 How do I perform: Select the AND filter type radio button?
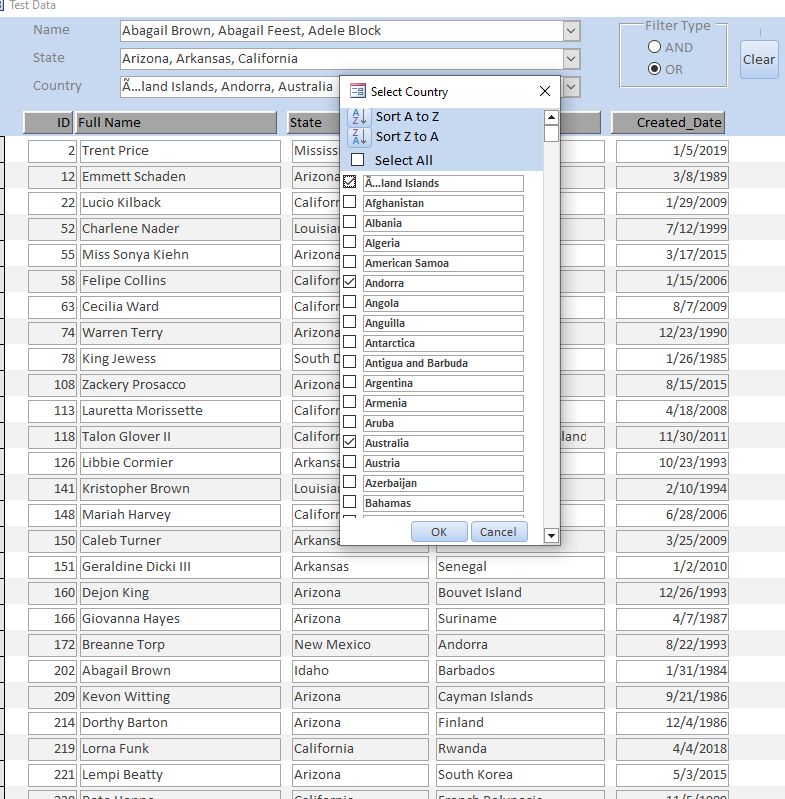[655, 47]
